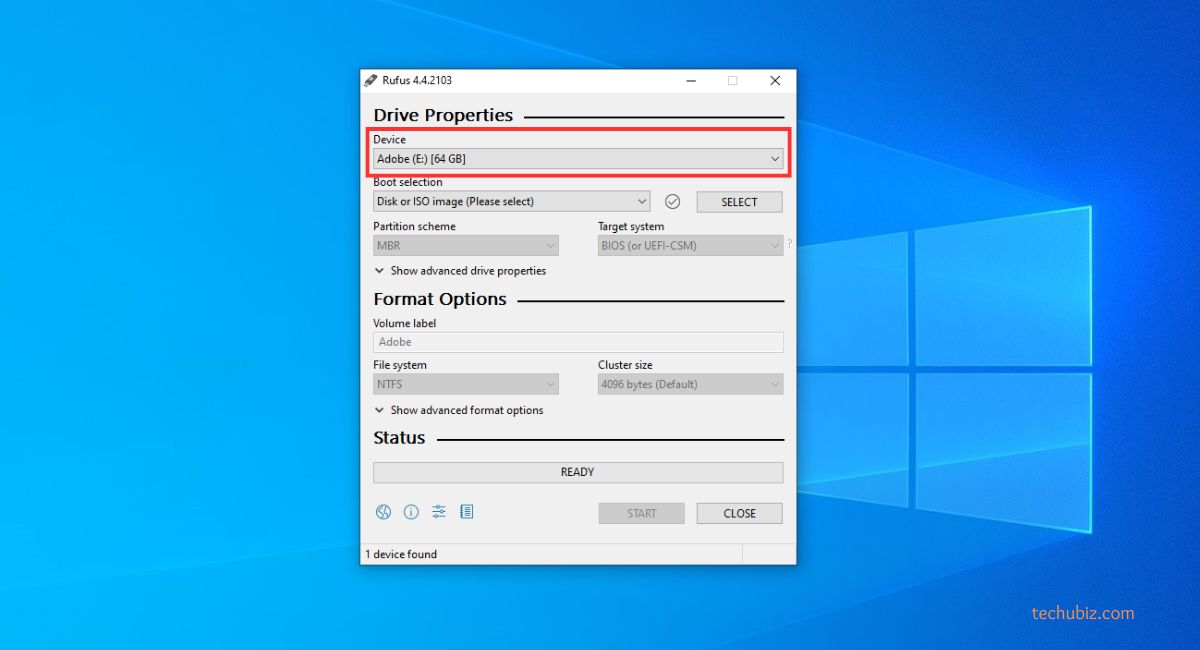
Task: Click the globe language icon
Action: point(383,512)
